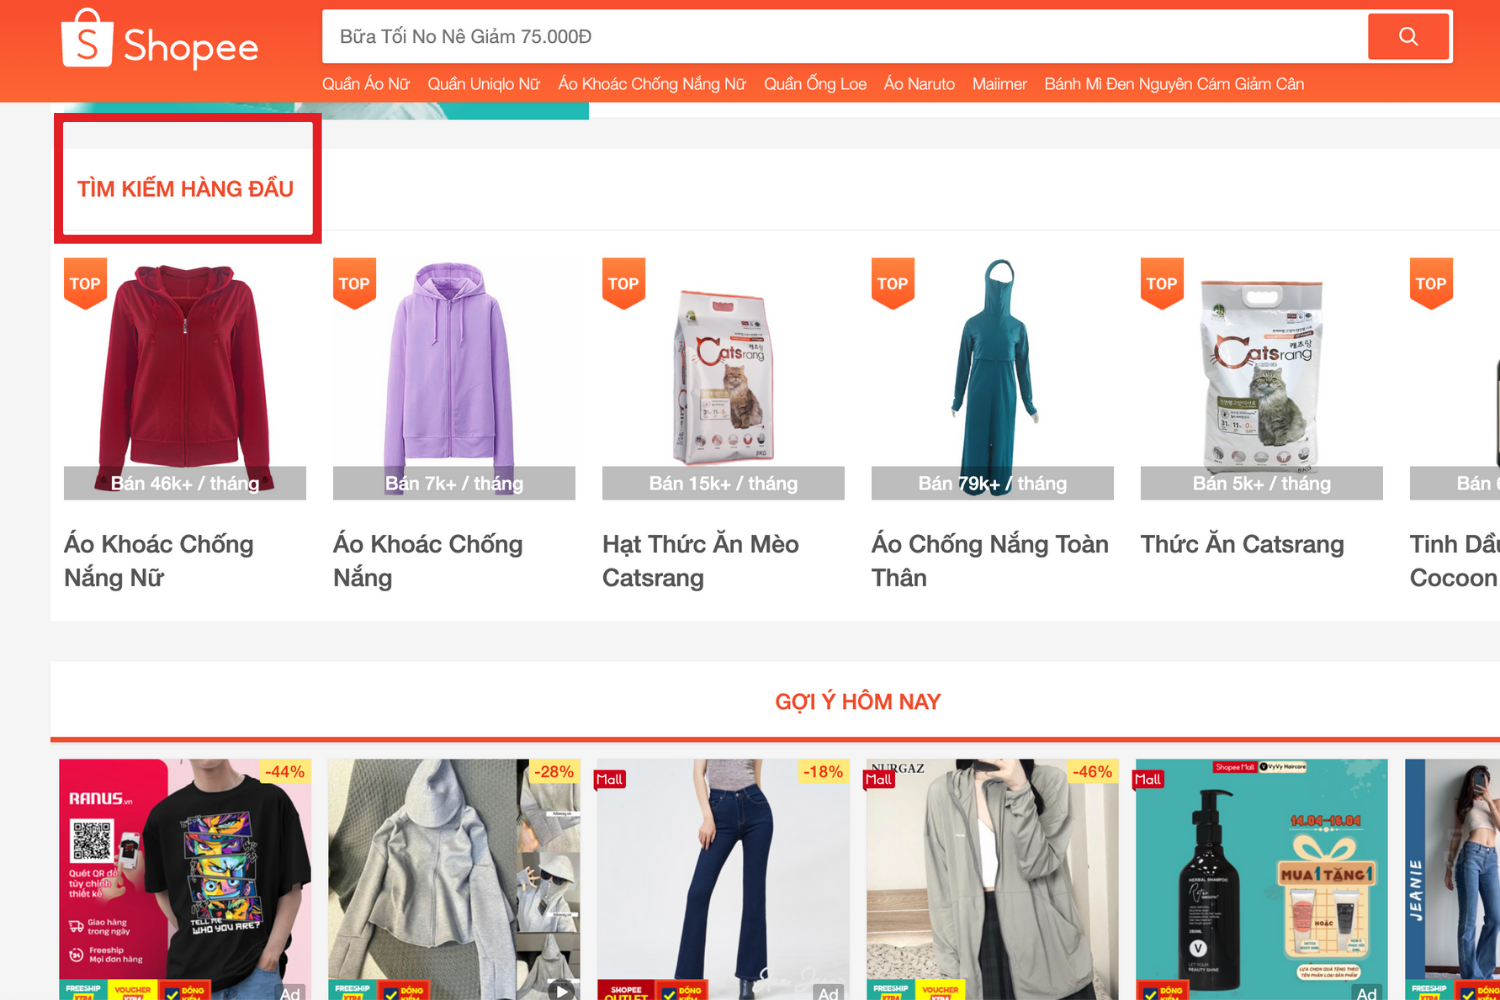Open the Shopee logo home link

(160, 40)
